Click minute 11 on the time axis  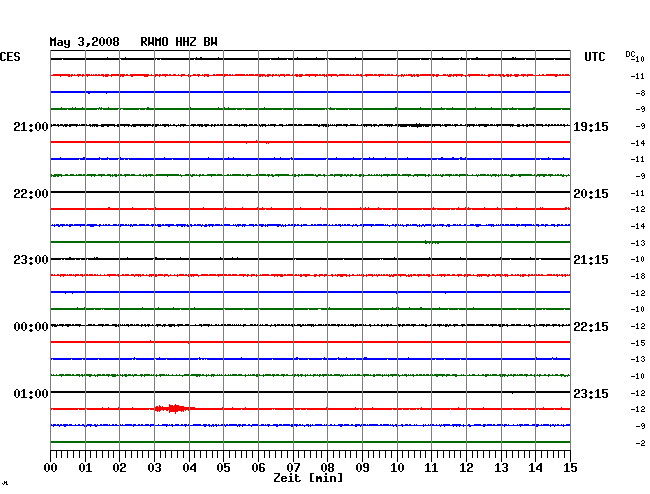pyautogui.click(x=431, y=468)
